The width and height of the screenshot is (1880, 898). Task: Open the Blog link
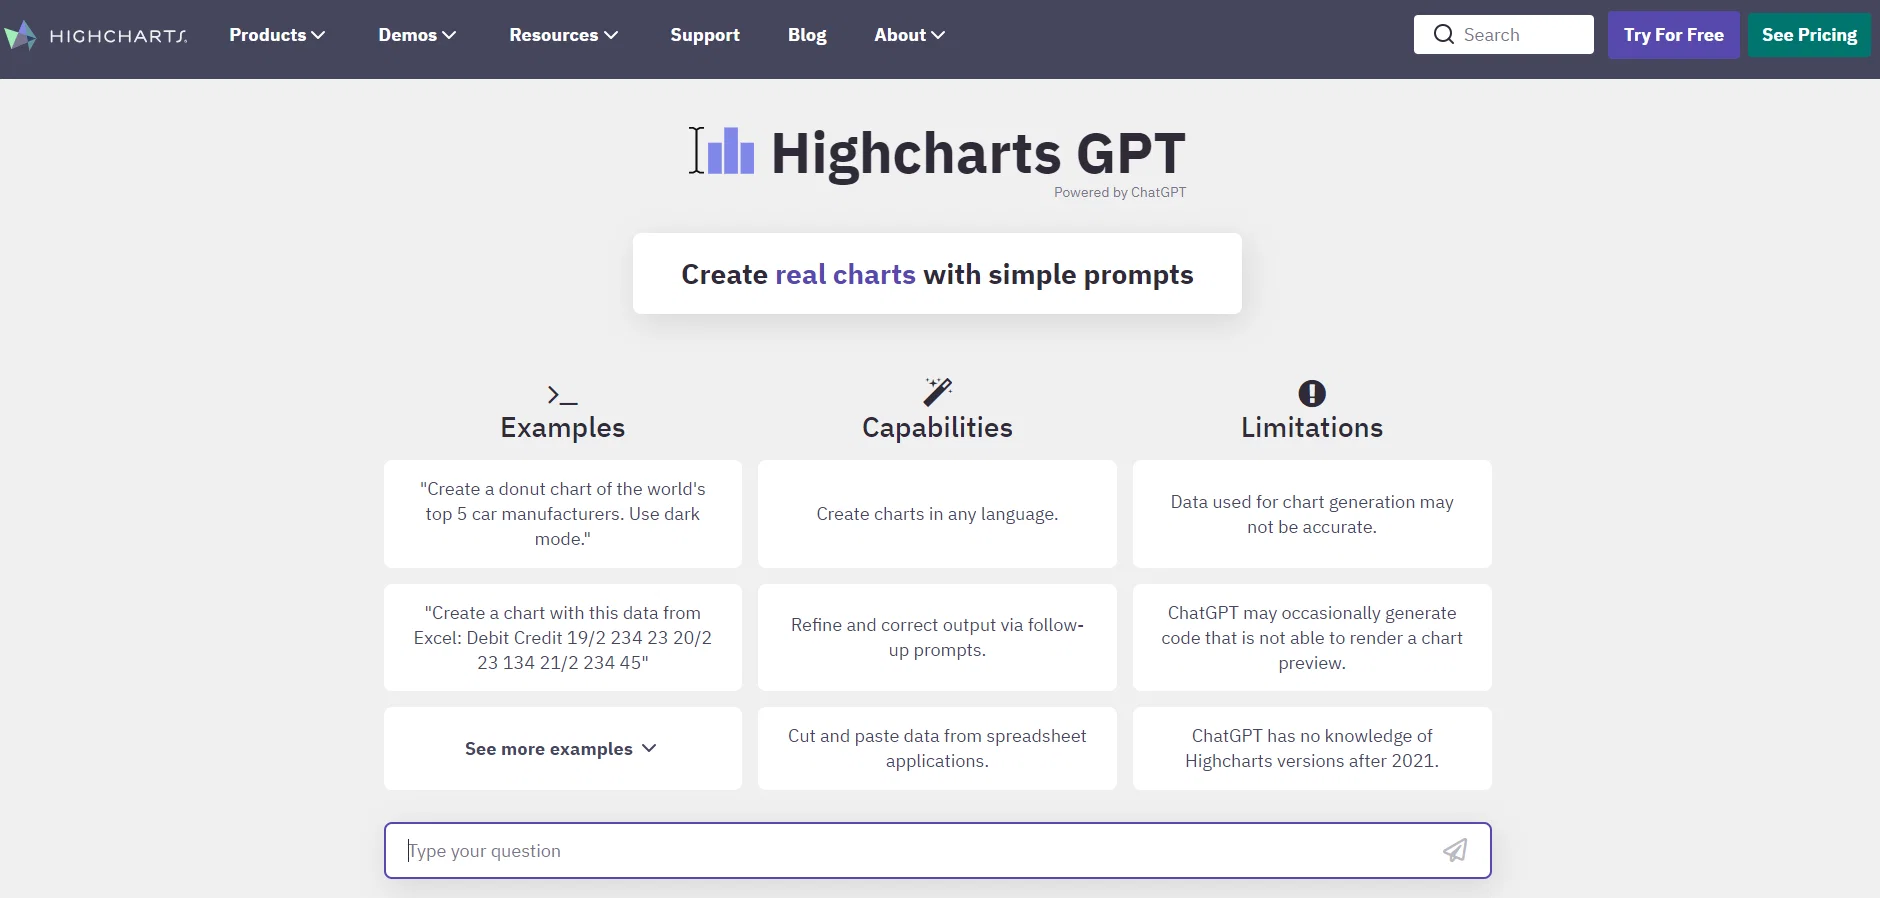point(807,35)
